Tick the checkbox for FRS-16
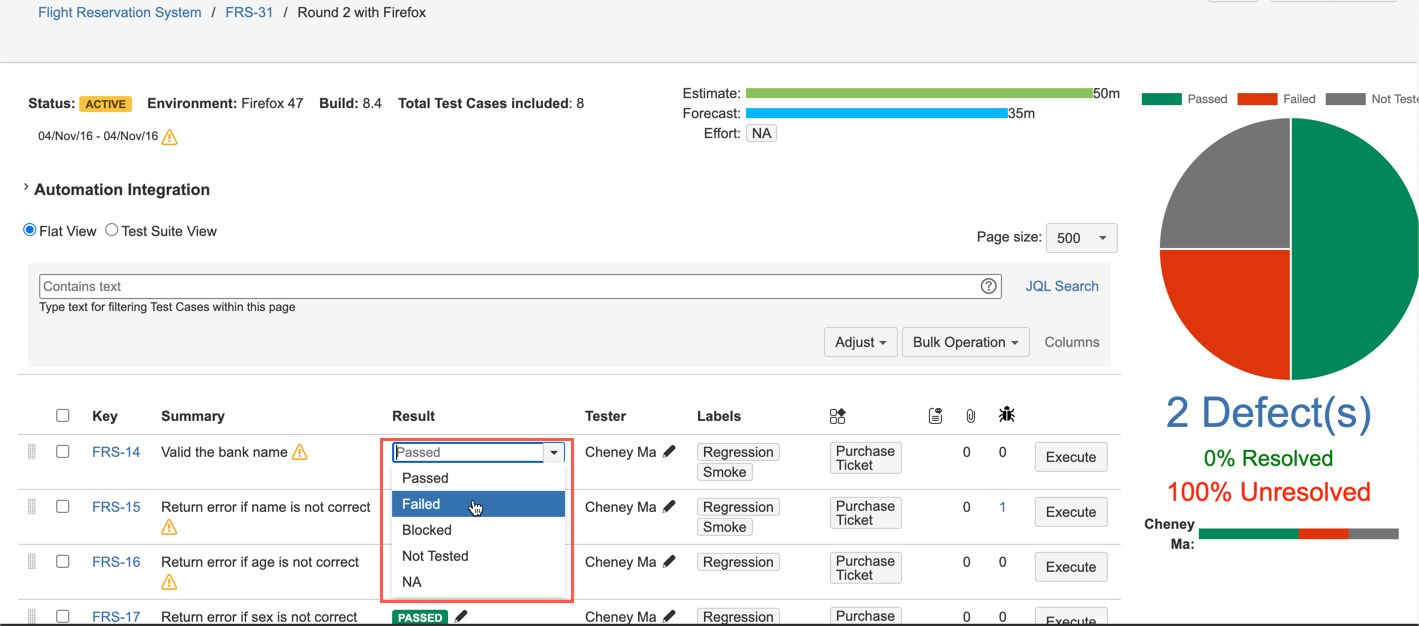The width and height of the screenshot is (1419, 626). click(x=63, y=562)
